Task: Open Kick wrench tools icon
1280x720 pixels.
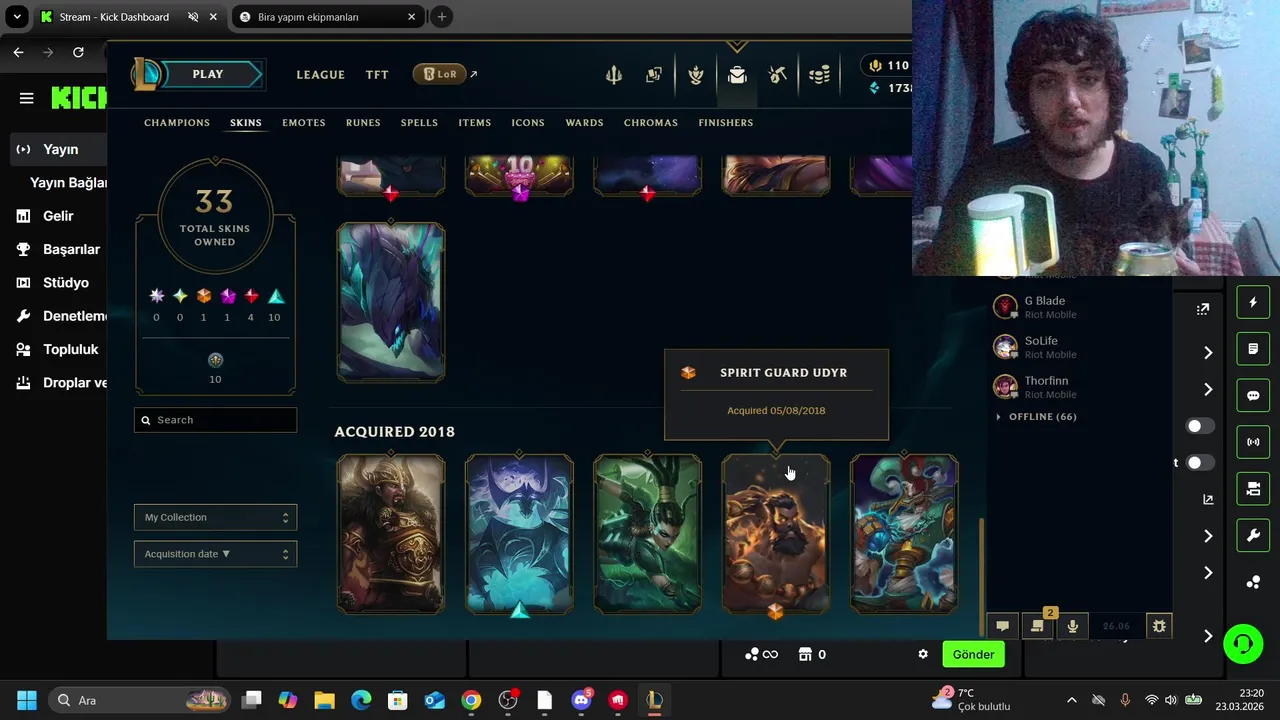Action: coord(1253,535)
